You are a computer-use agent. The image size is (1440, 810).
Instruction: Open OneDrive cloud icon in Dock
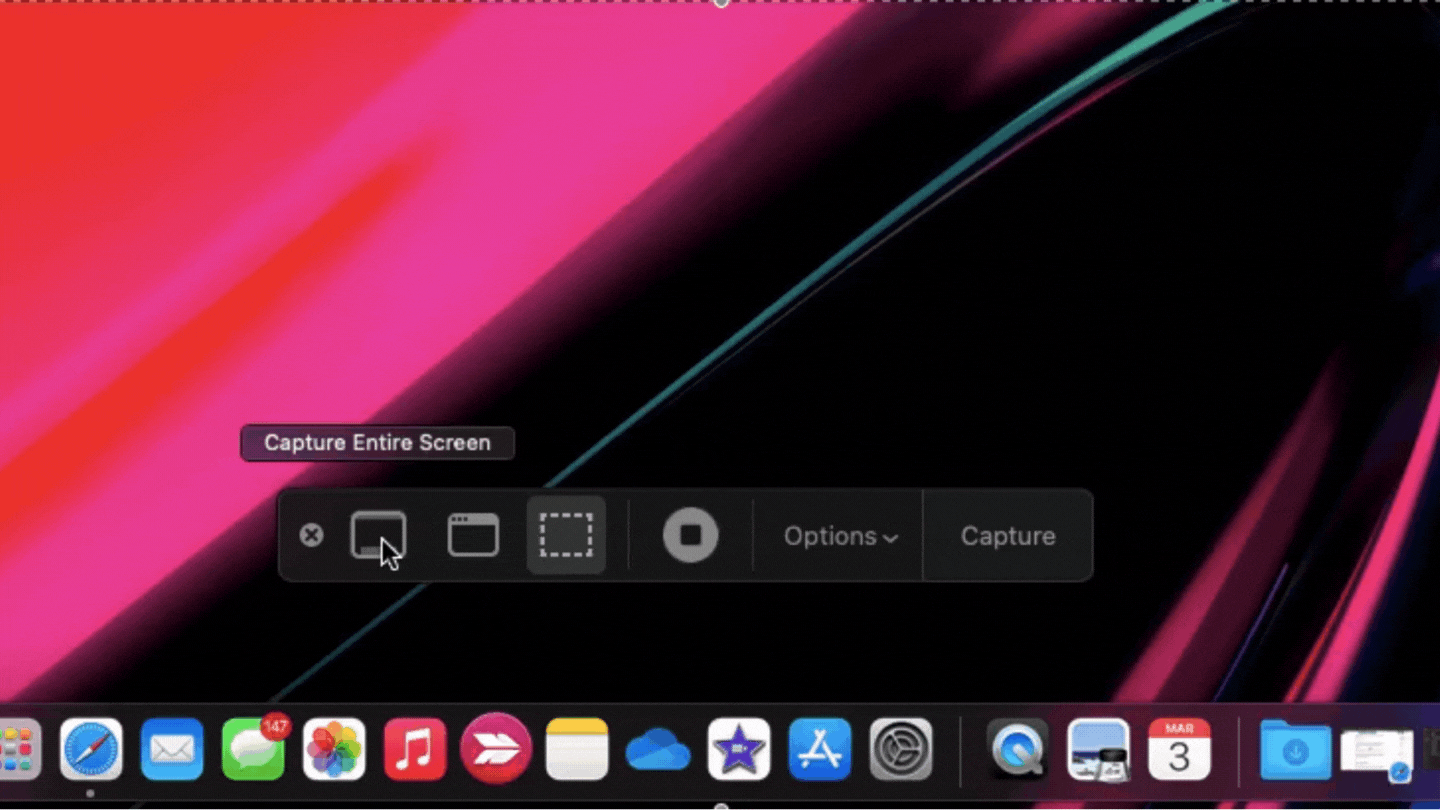click(x=658, y=751)
